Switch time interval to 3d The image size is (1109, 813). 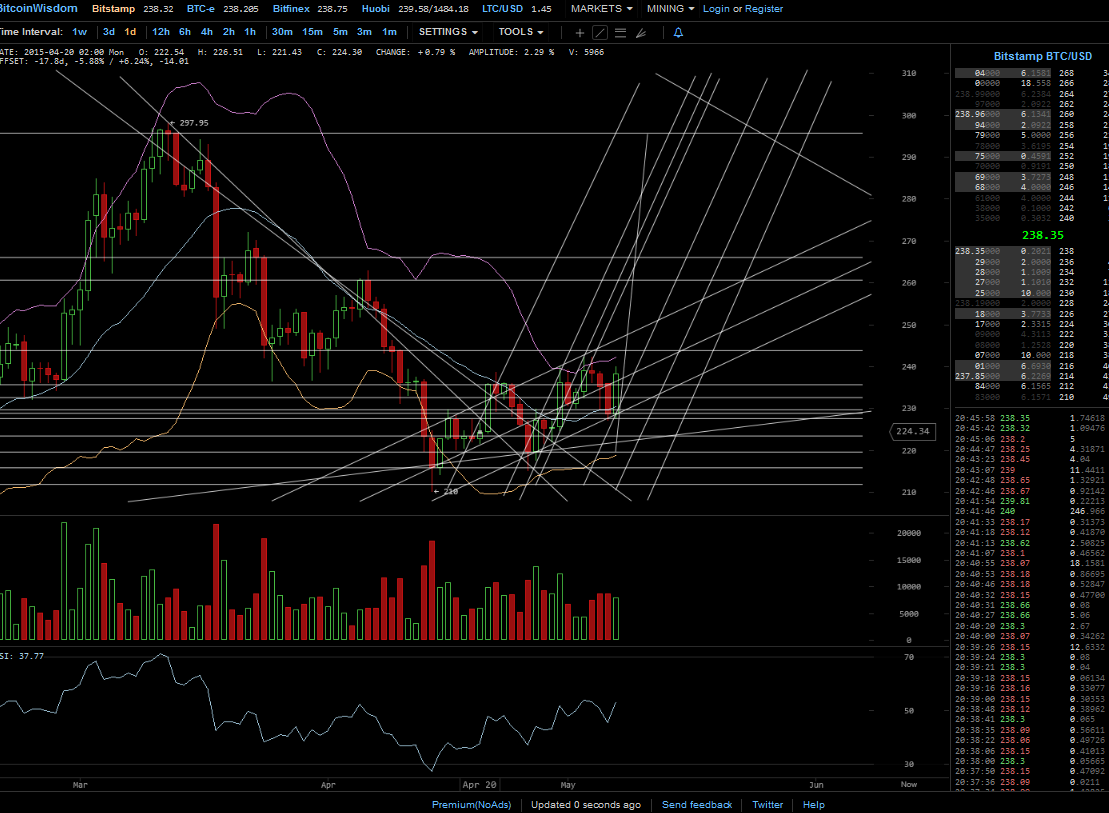coord(108,32)
